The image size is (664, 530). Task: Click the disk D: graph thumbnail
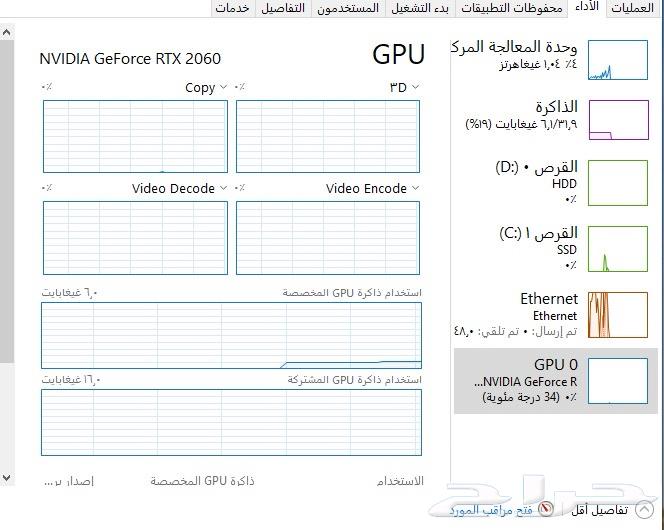tap(618, 183)
